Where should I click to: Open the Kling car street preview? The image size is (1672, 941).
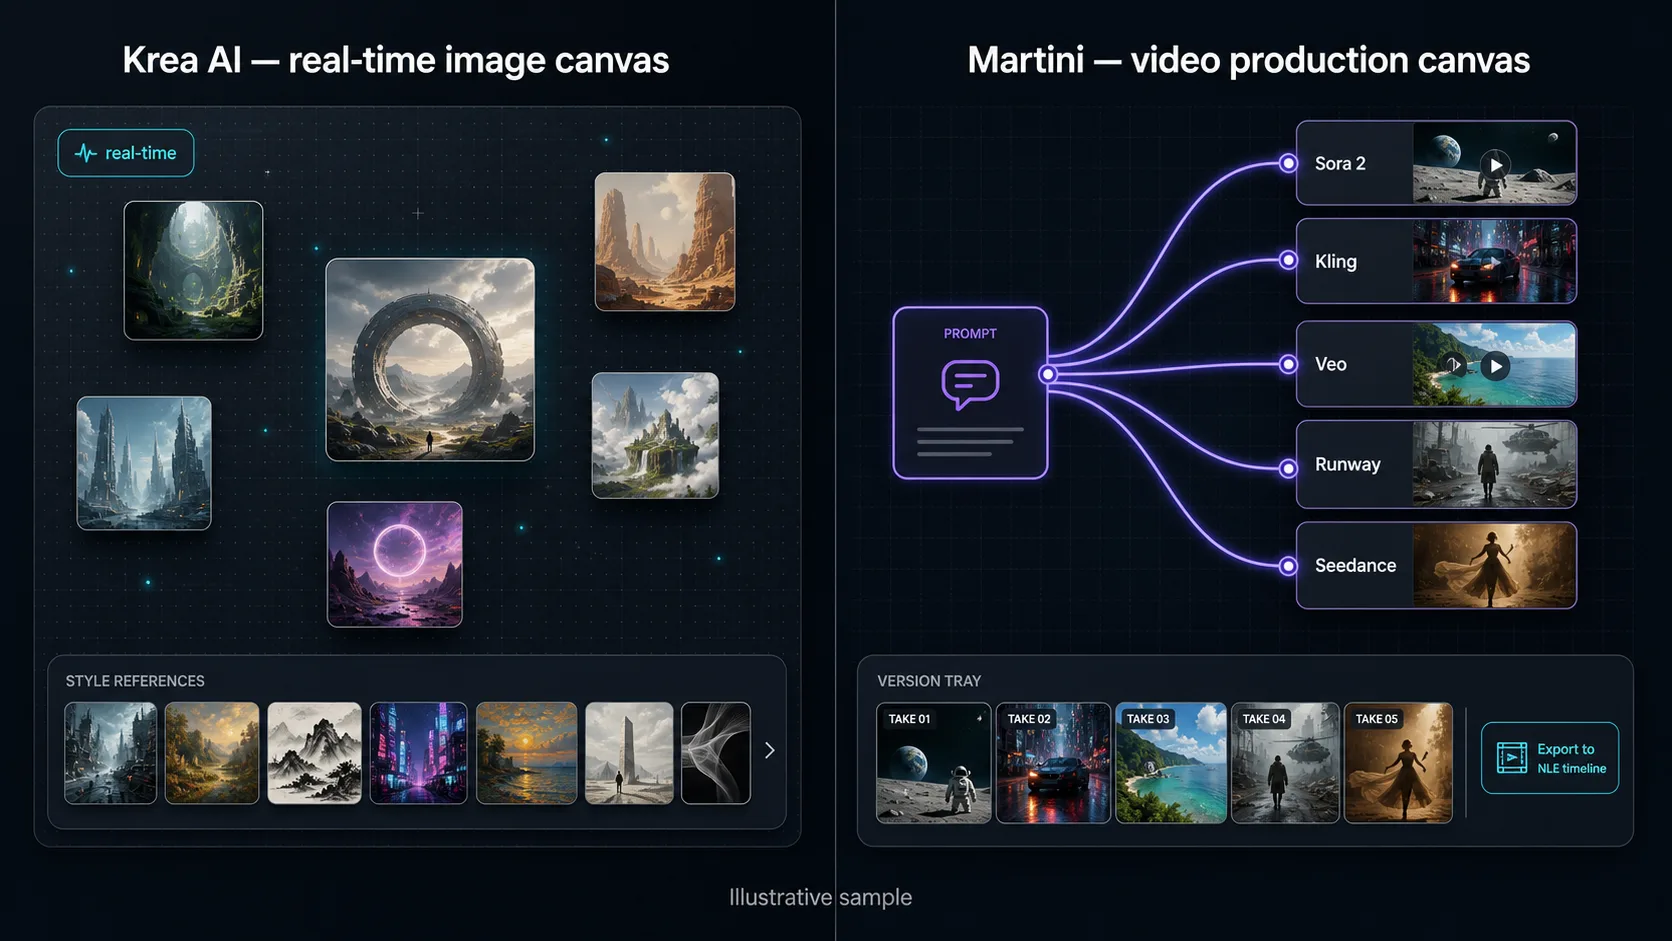click(x=1494, y=261)
